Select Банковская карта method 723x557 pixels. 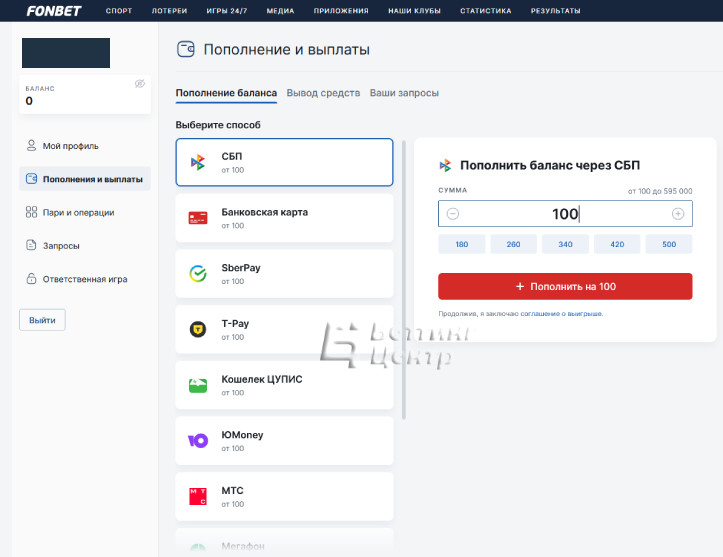click(x=284, y=218)
